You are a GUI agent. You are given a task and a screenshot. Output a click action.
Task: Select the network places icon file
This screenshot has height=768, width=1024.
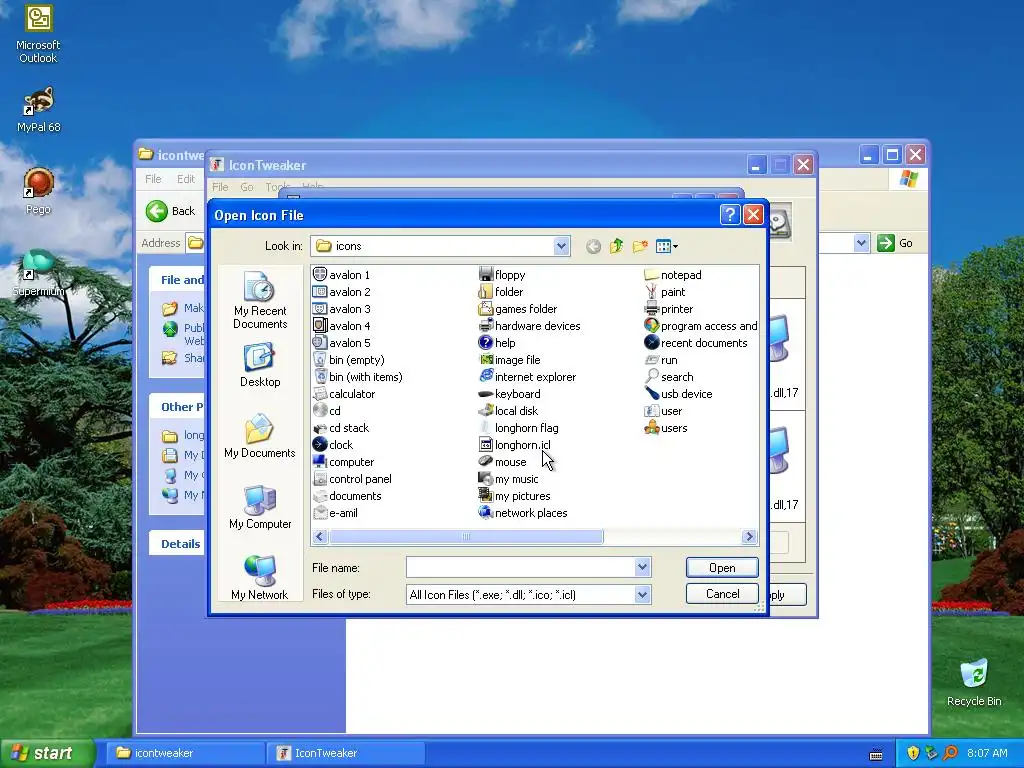[x=523, y=513]
